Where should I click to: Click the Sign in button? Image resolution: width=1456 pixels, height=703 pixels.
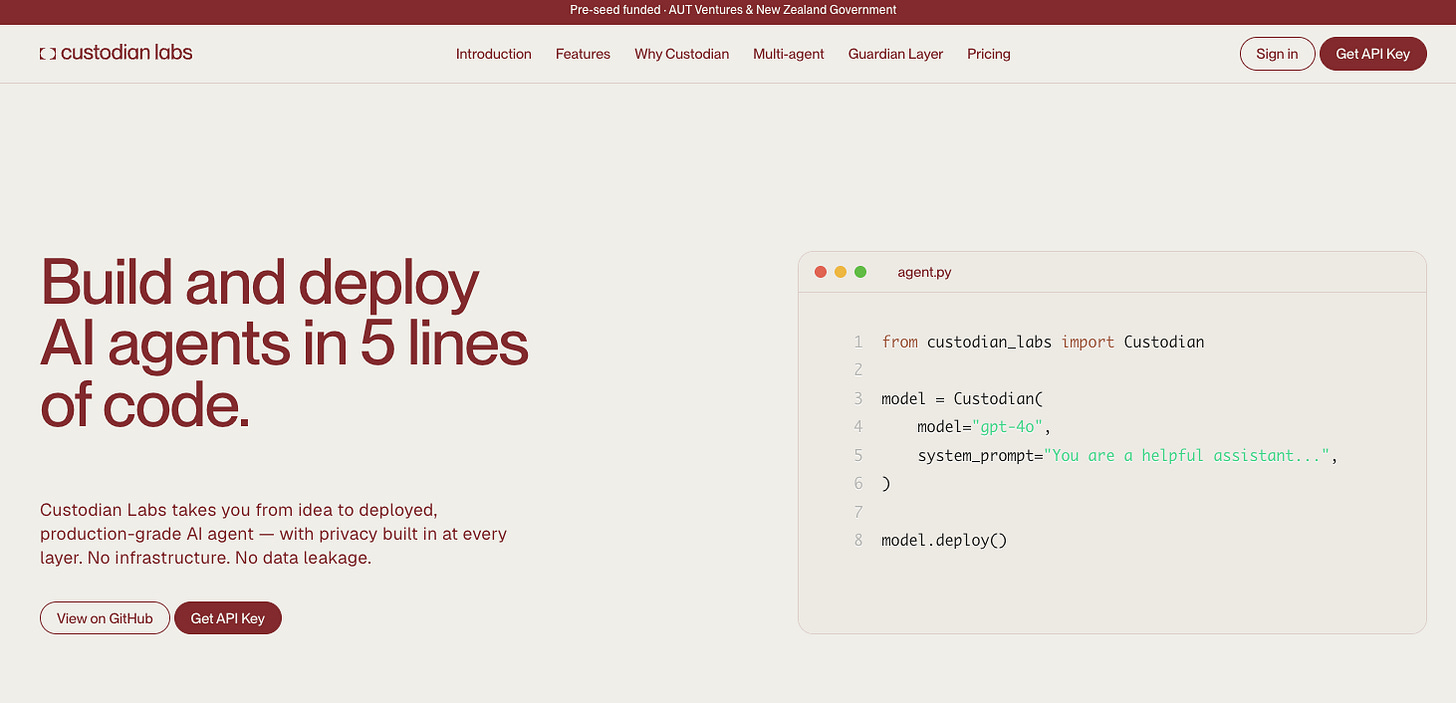tap(1277, 54)
